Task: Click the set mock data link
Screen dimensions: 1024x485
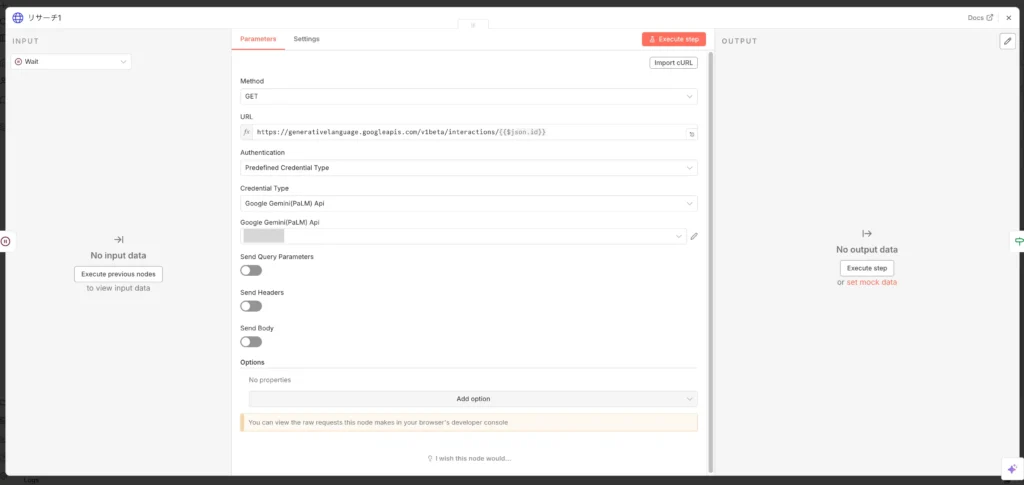Action: [871, 283]
